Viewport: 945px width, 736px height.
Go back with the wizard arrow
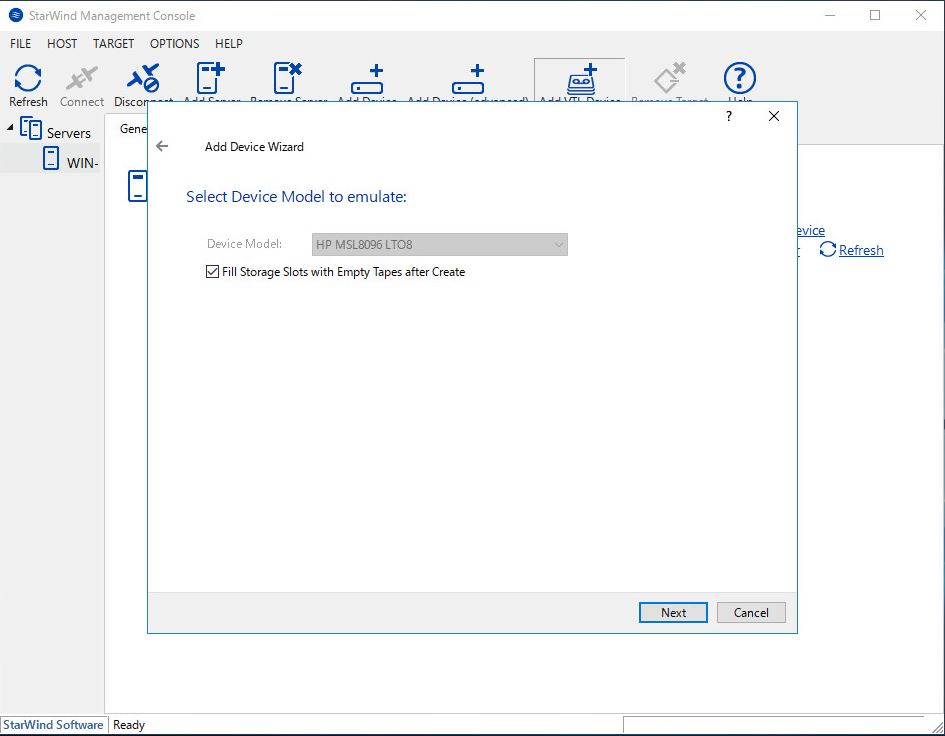click(x=162, y=146)
